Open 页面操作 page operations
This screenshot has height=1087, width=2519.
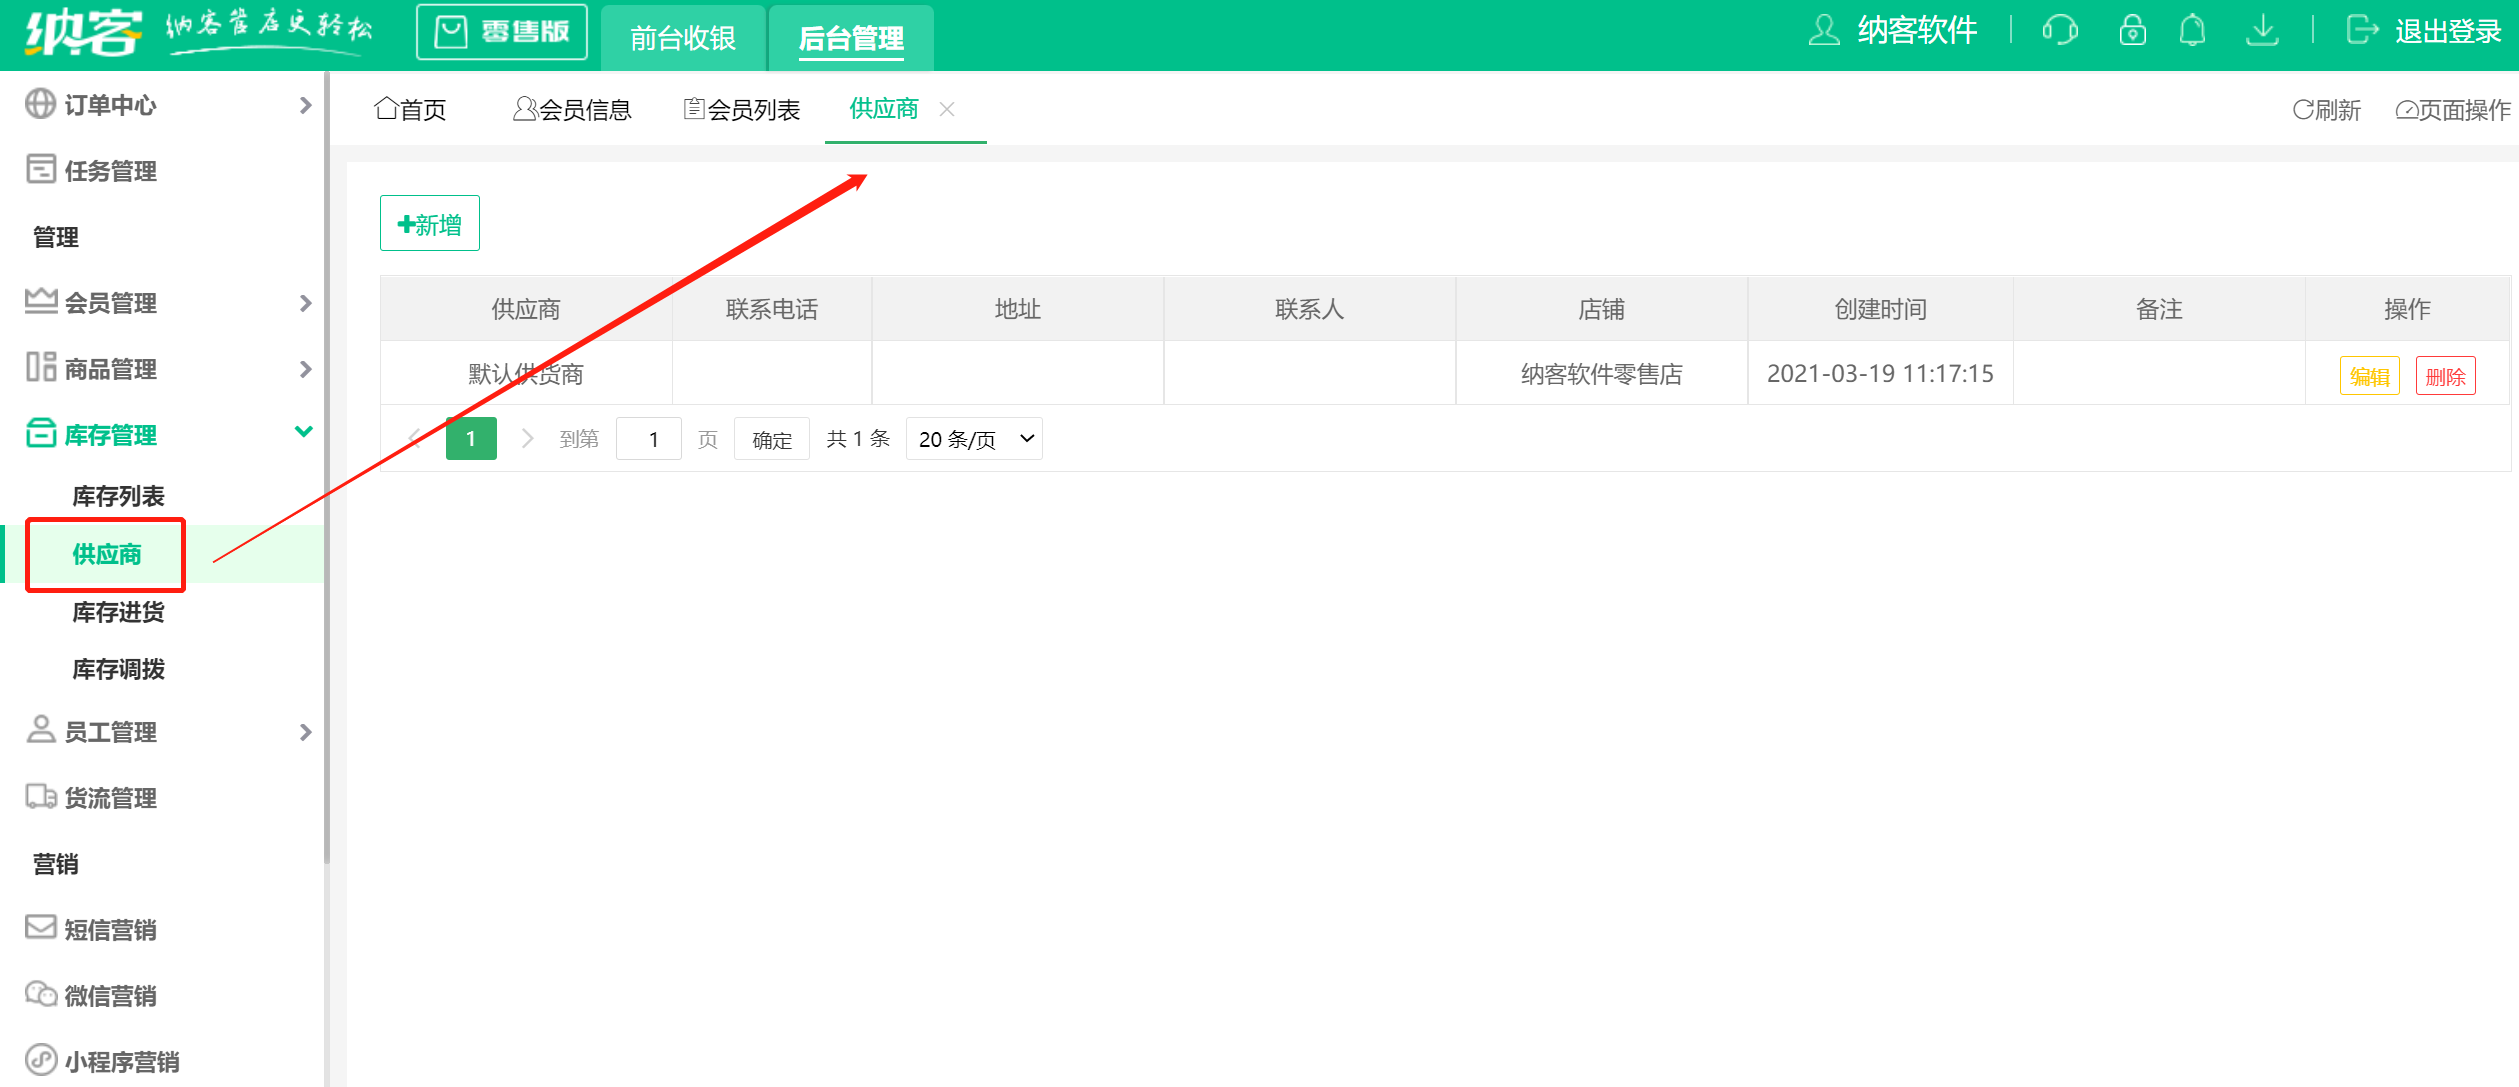[2453, 110]
